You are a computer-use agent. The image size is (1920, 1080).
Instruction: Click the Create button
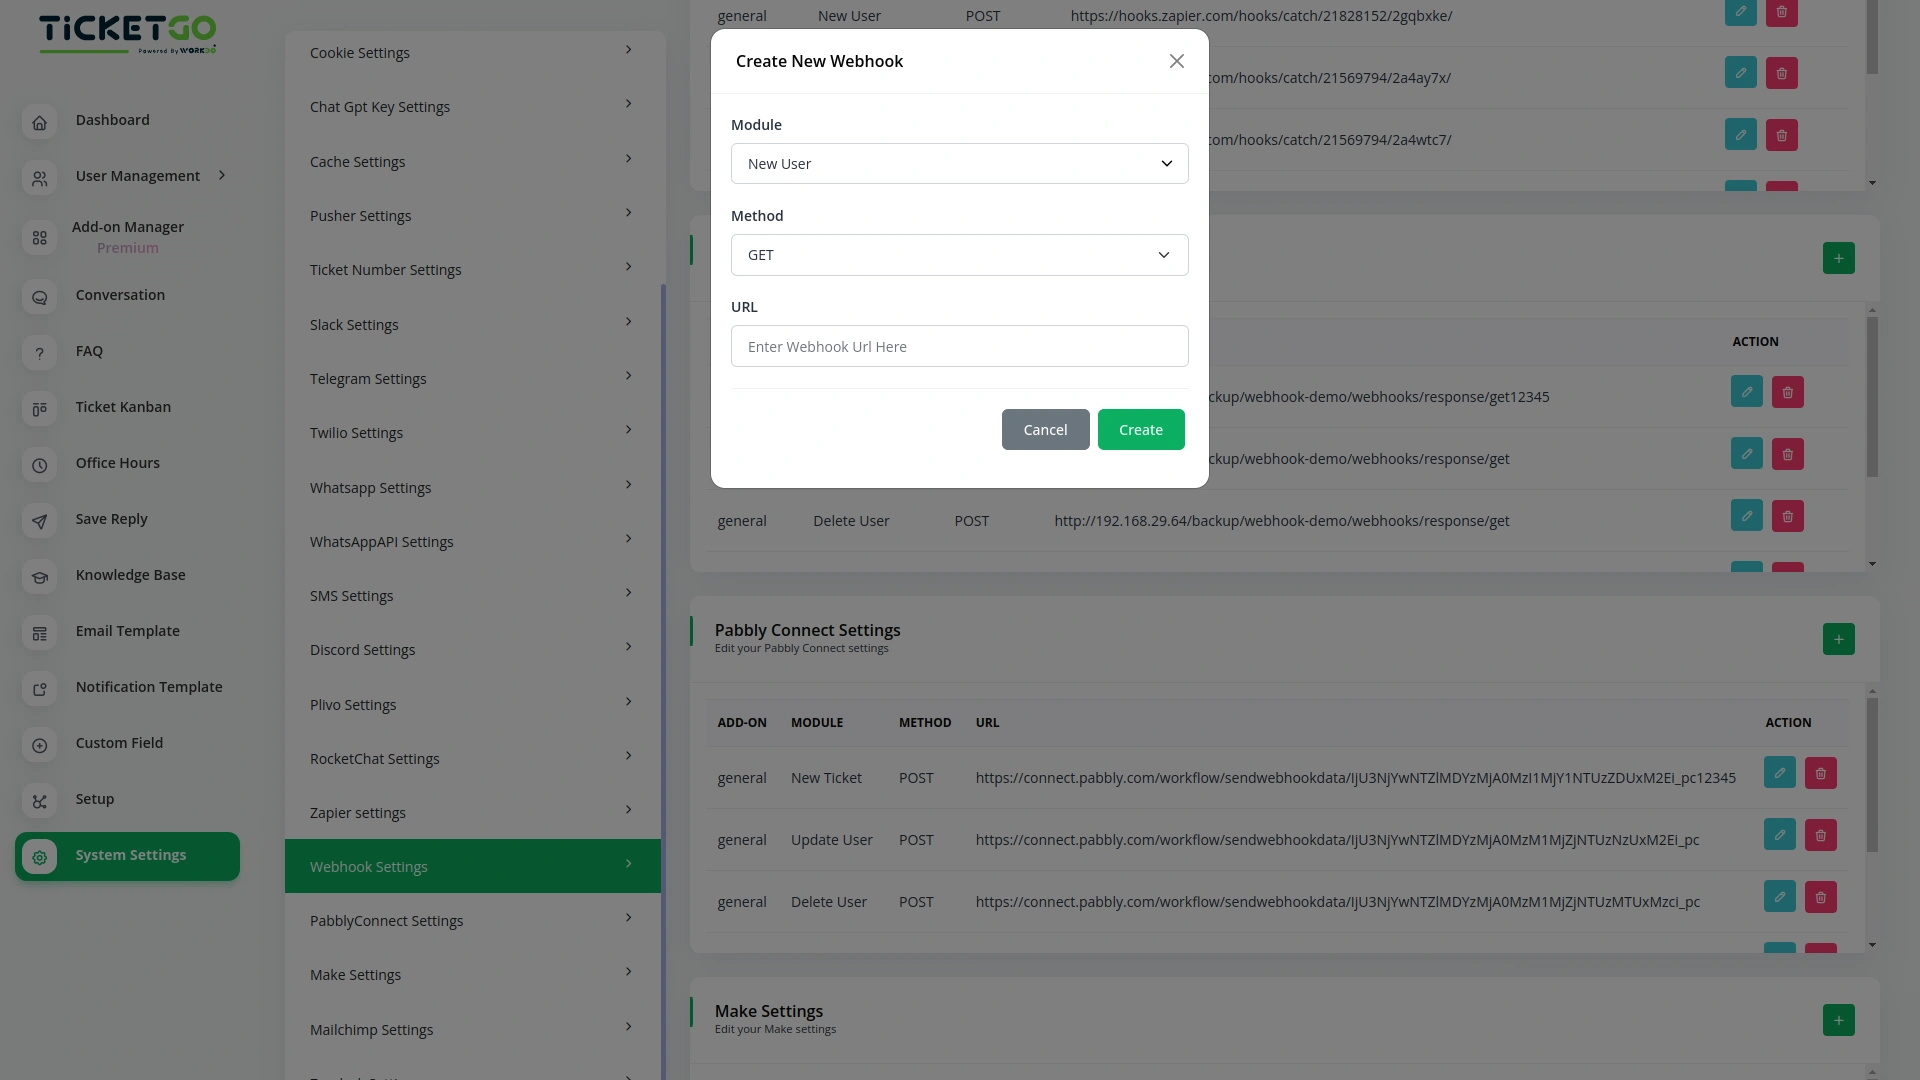click(x=1141, y=429)
